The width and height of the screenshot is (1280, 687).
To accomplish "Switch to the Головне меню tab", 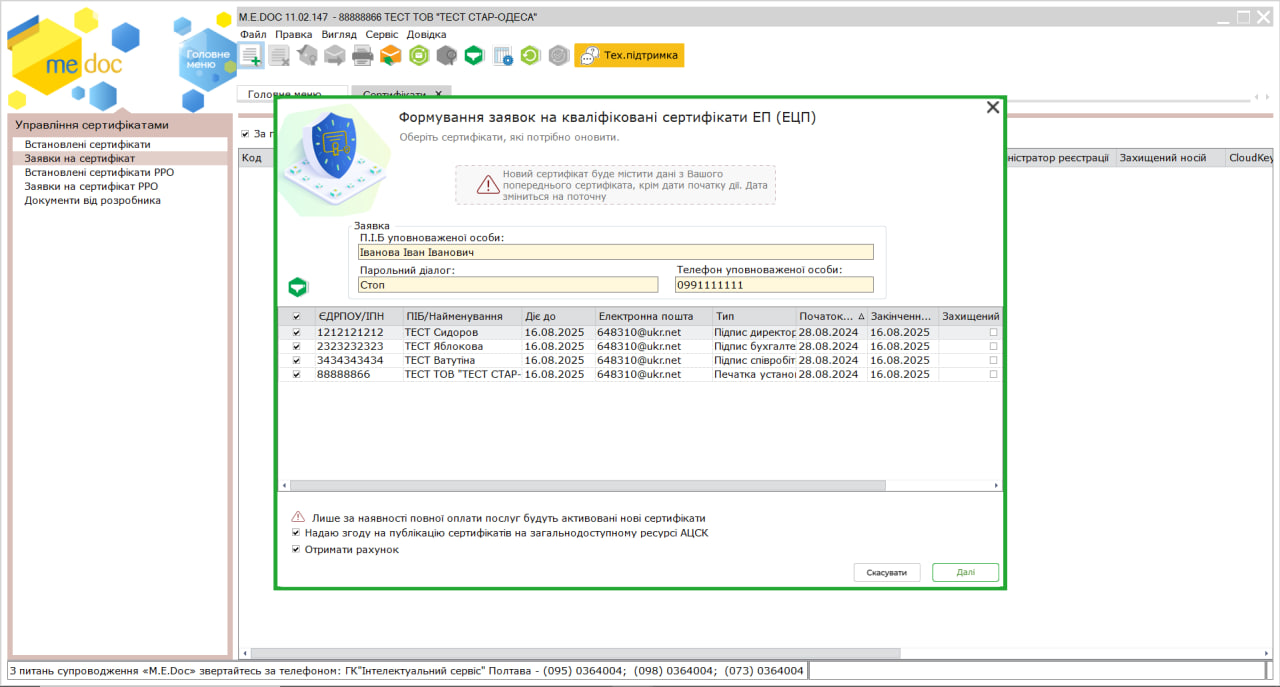I will click(292, 94).
